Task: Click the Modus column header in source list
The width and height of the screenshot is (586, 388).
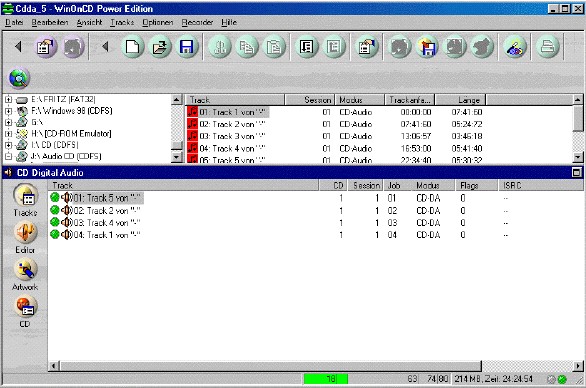Action: [x=360, y=100]
